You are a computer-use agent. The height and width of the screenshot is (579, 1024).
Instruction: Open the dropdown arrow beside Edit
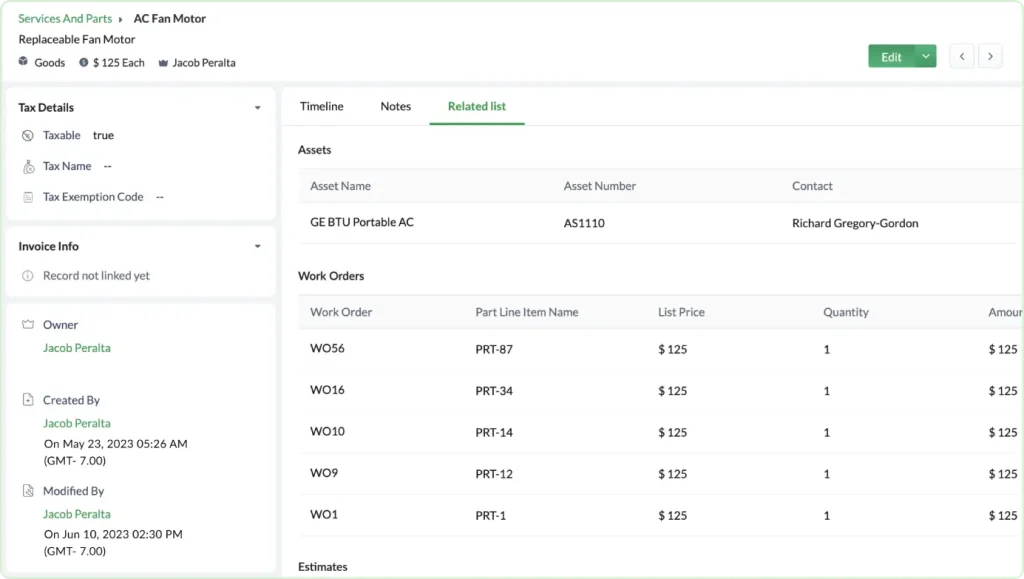pyautogui.click(x=926, y=57)
